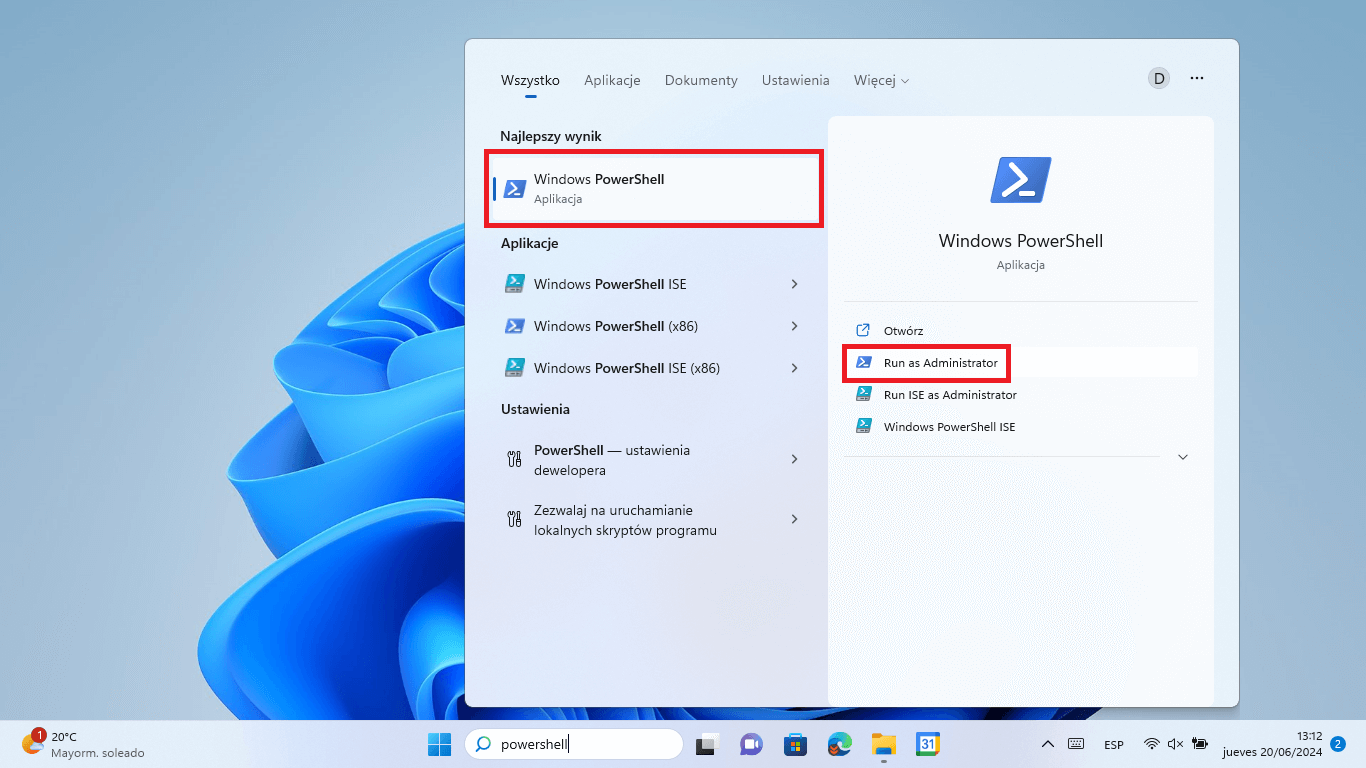Click the Windows PowerShell (x86) app icon
This screenshot has height=768, width=1366.
pos(515,326)
